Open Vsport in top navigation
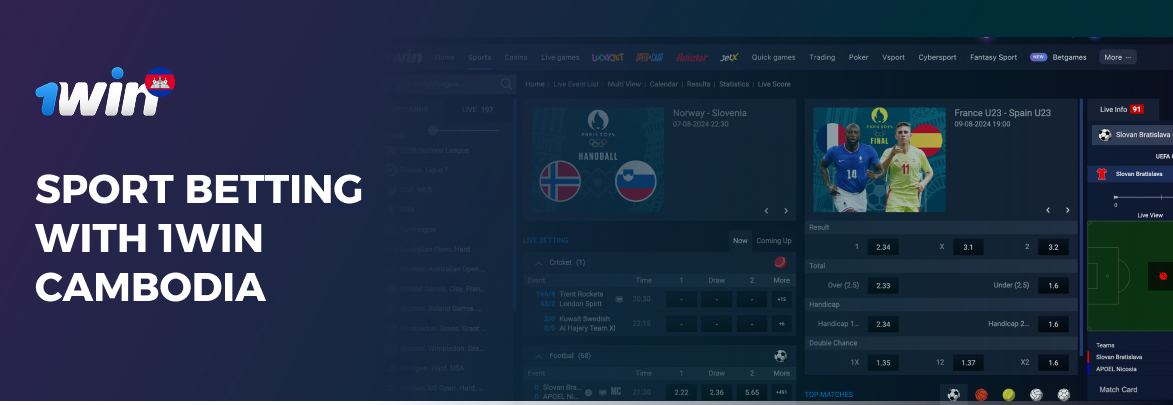This screenshot has width=1173, height=405. click(x=893, y=58)
